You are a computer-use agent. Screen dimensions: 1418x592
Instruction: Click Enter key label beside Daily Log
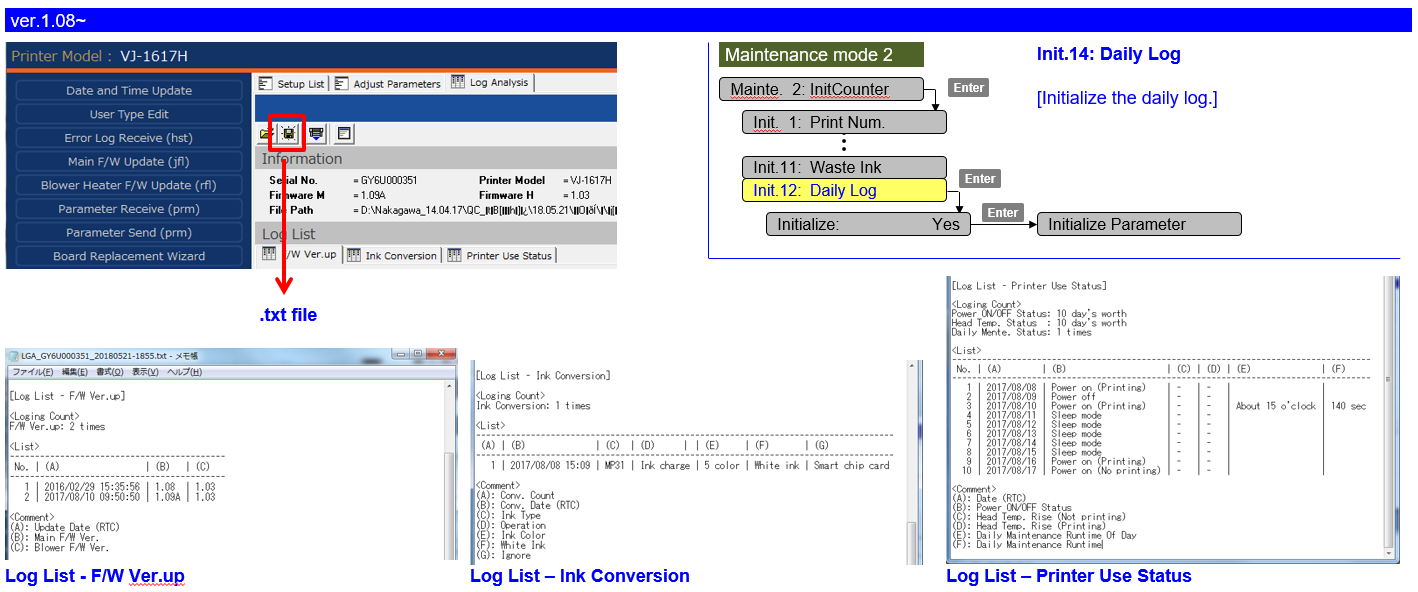point(980,179)
